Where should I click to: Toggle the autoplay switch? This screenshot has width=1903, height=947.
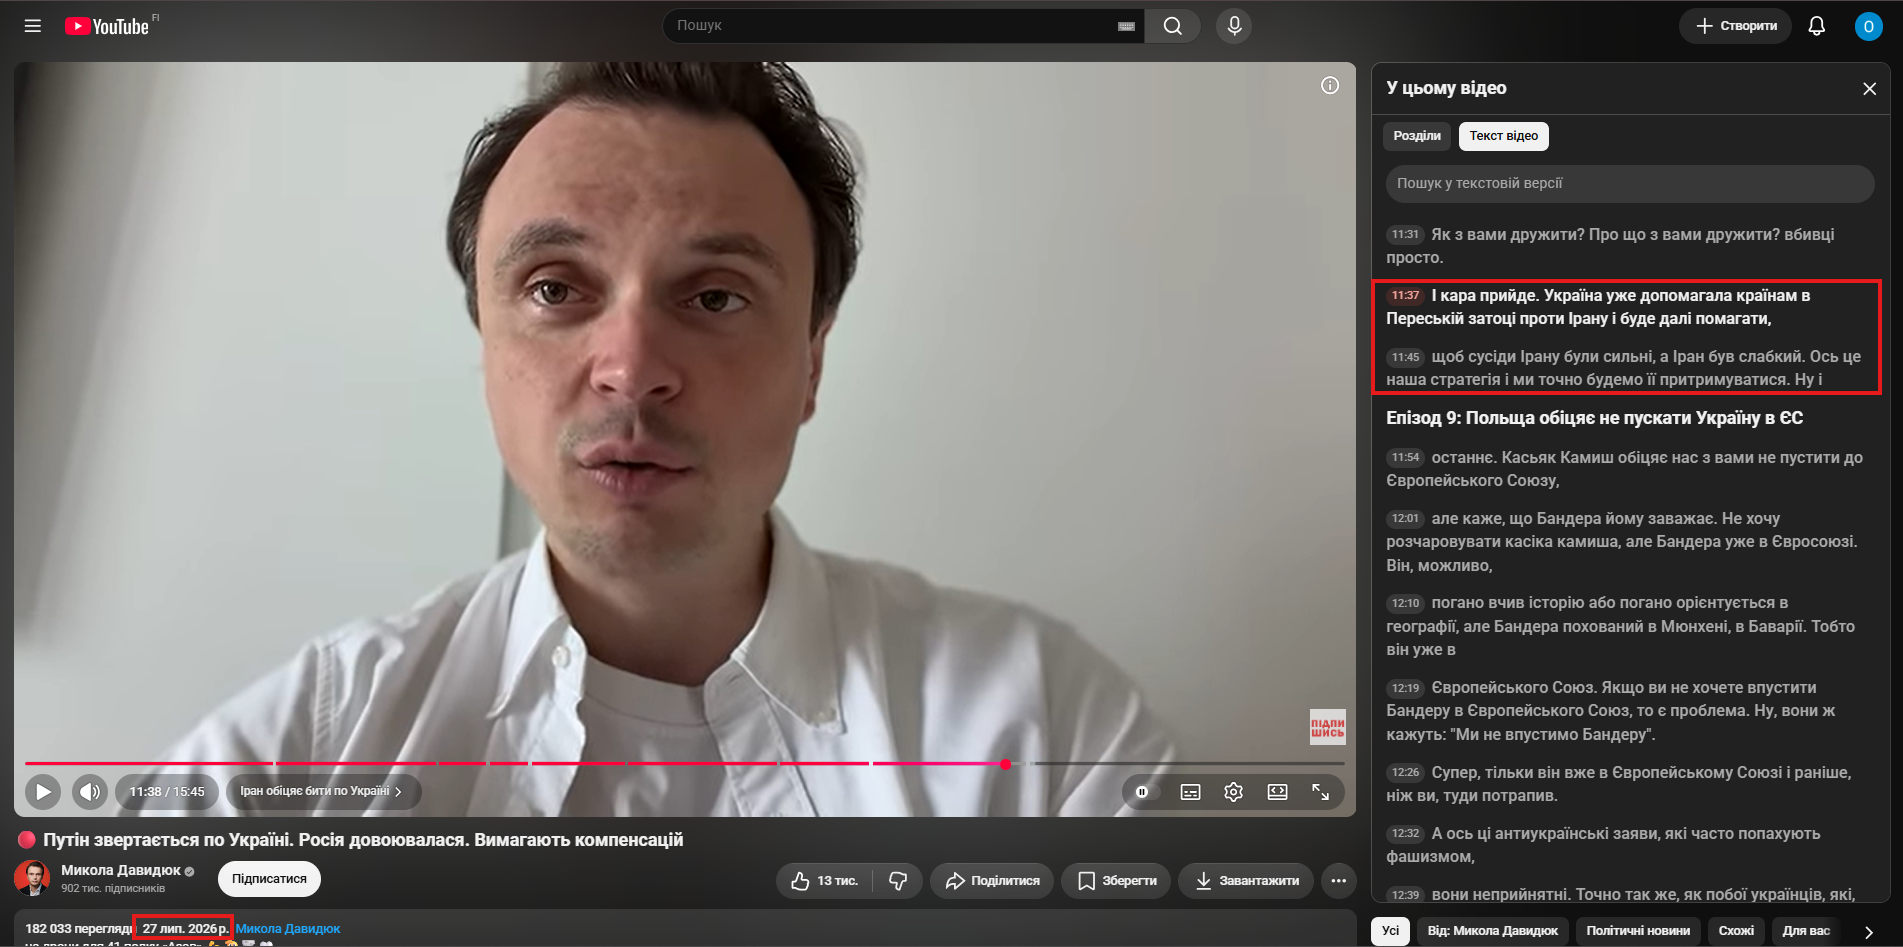[1142, 792]
